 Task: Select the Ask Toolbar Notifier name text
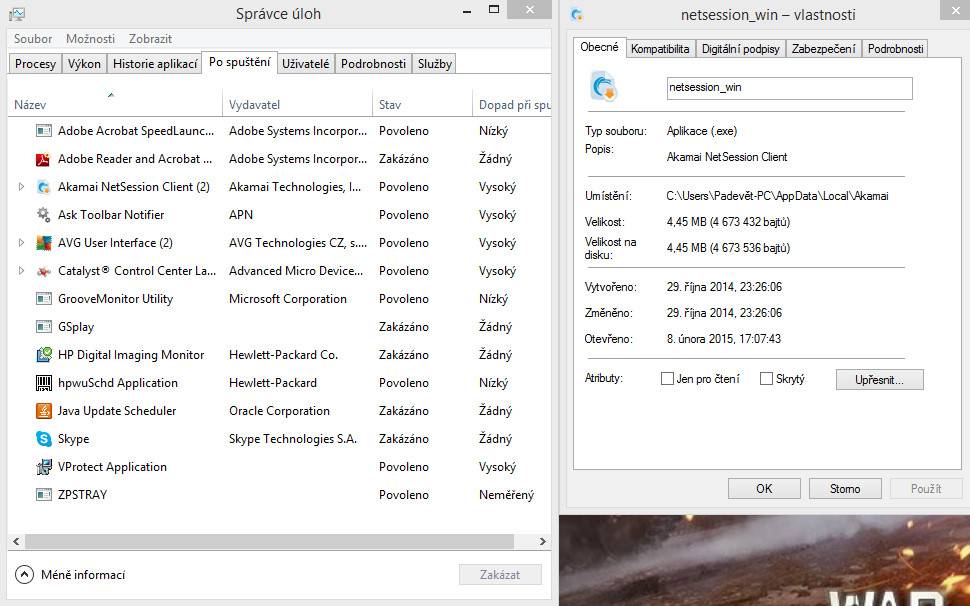(111, 215)
